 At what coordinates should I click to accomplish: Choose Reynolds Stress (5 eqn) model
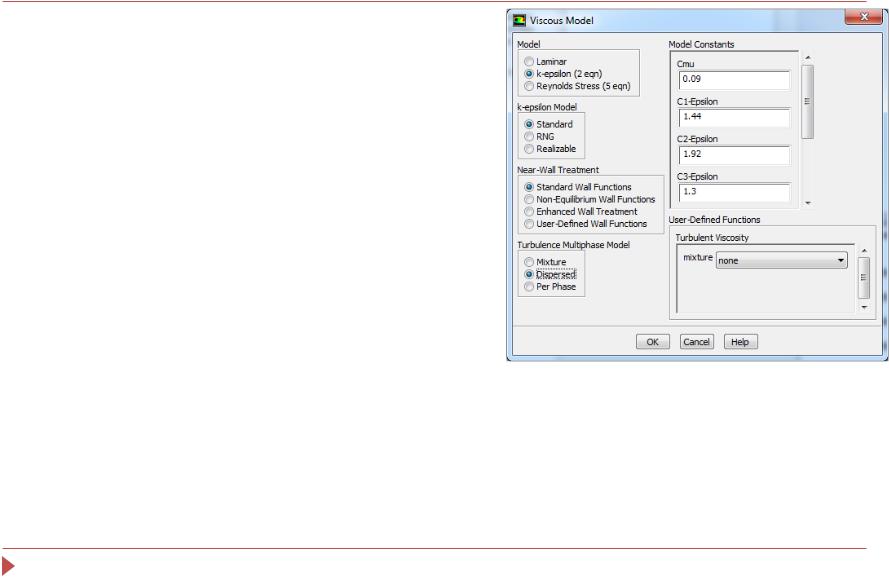click(529, 86)
